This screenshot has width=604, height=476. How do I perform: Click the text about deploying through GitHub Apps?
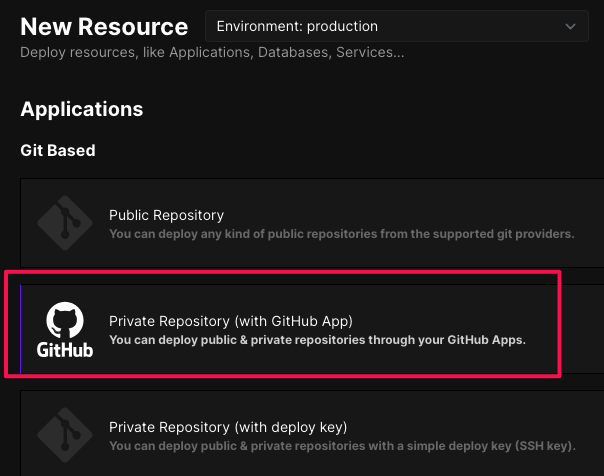point(317,340)
